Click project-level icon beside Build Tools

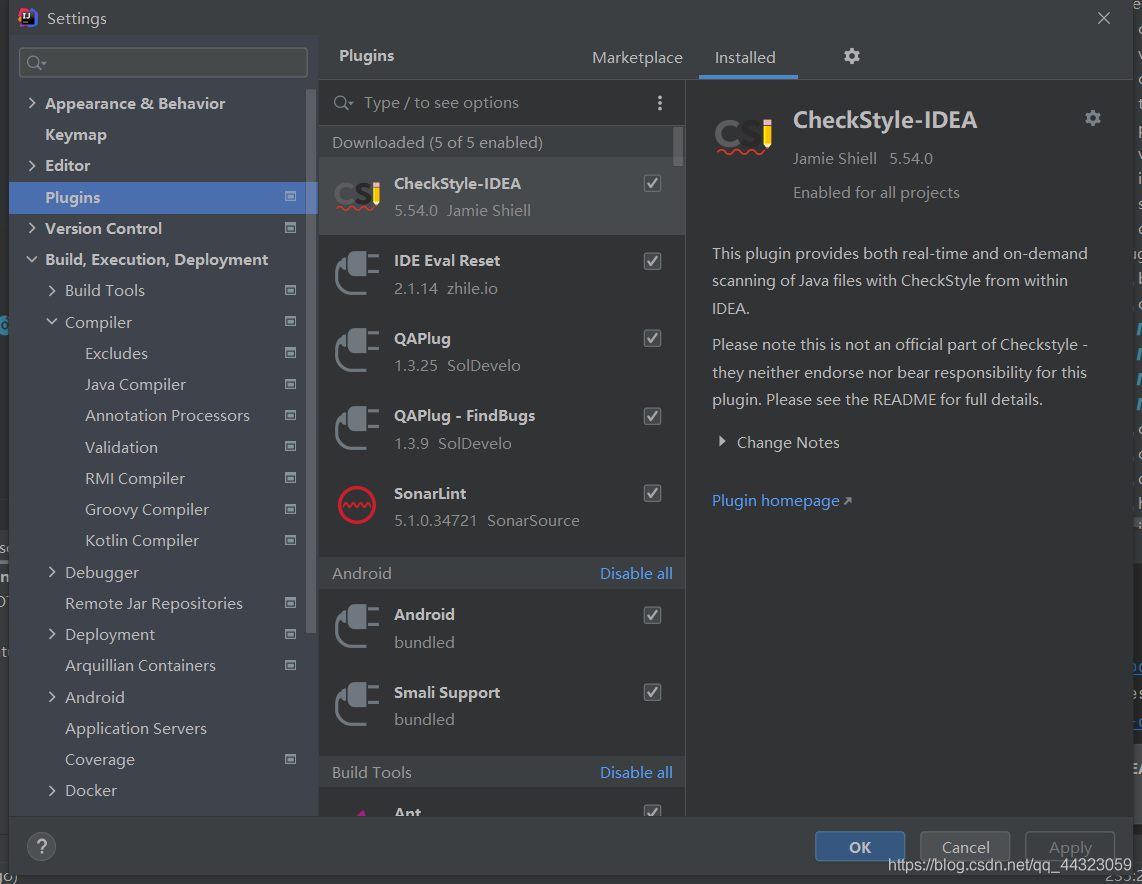coord(290,290)
